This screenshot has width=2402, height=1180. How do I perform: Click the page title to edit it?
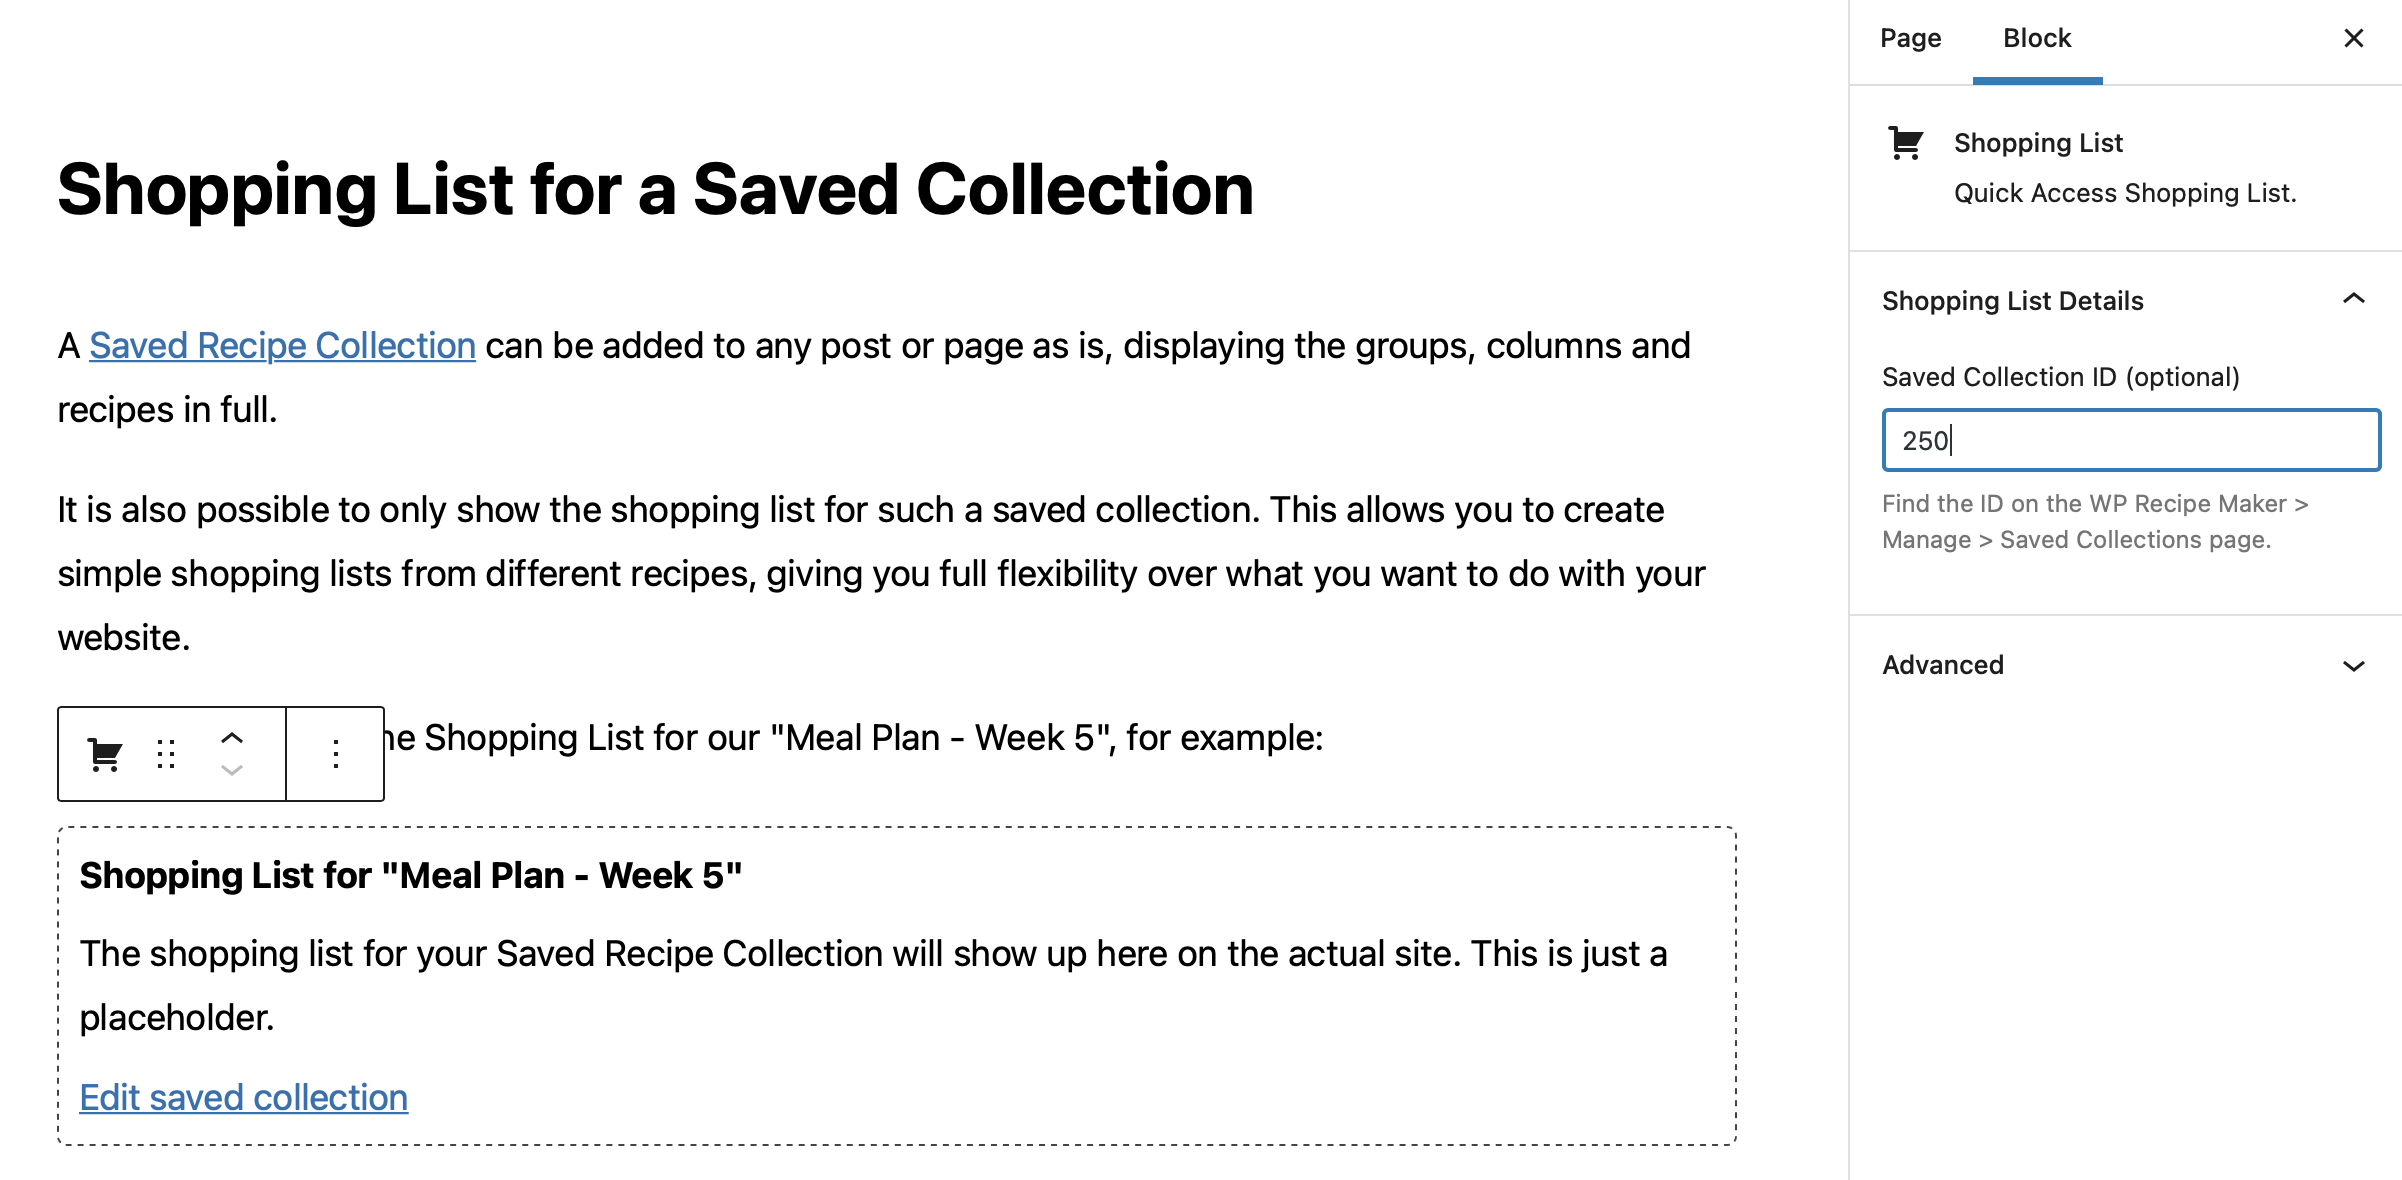(655, 190)
